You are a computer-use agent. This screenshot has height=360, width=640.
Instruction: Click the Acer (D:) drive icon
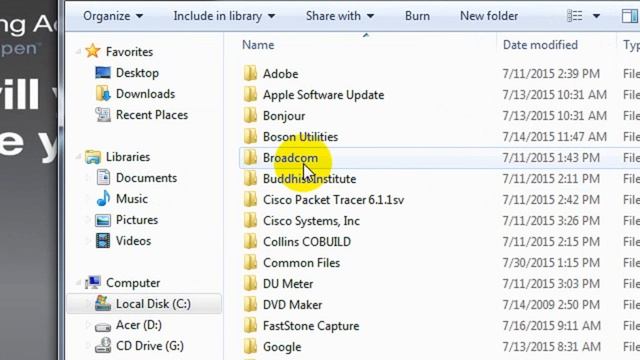(103, 326)
